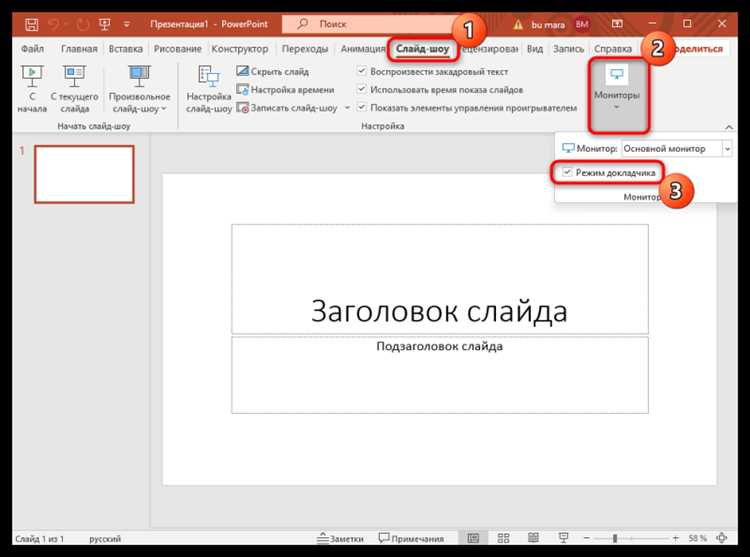Switch to Slide Sorter view icon
The image size is (750, 557).
tap(503, 538)
